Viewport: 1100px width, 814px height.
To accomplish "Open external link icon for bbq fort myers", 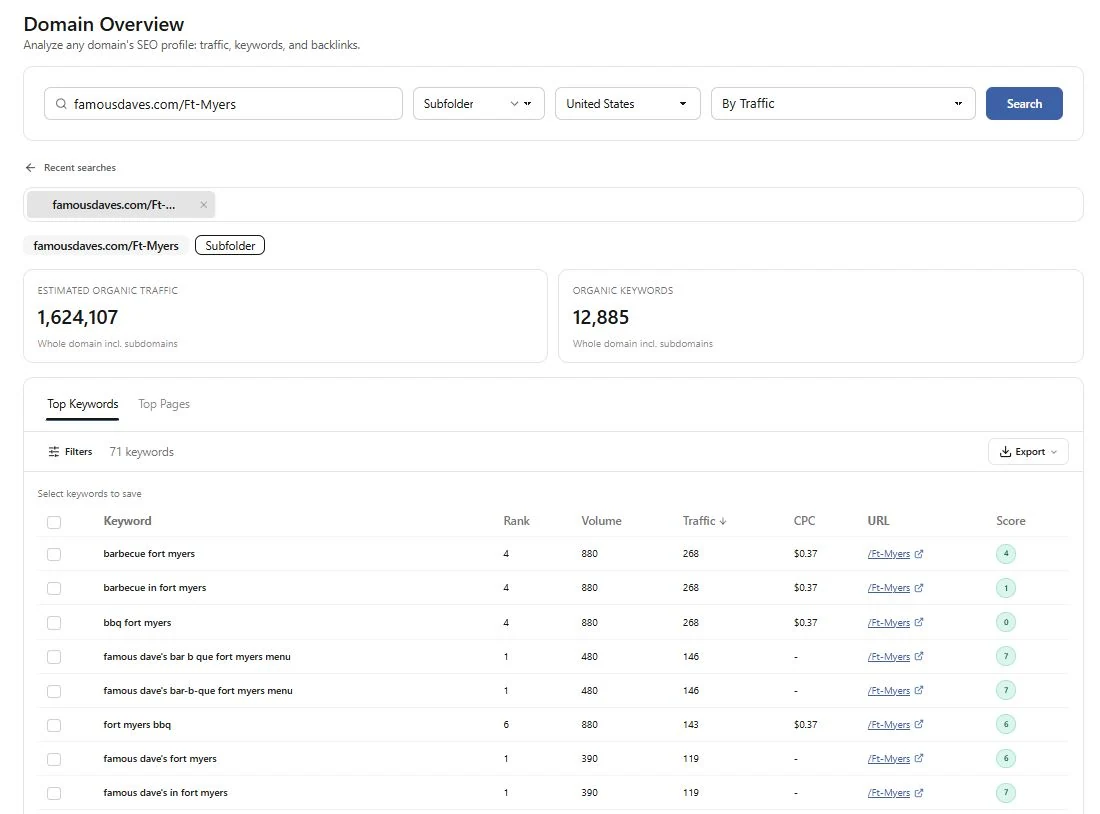I will [x=919, y=622].
